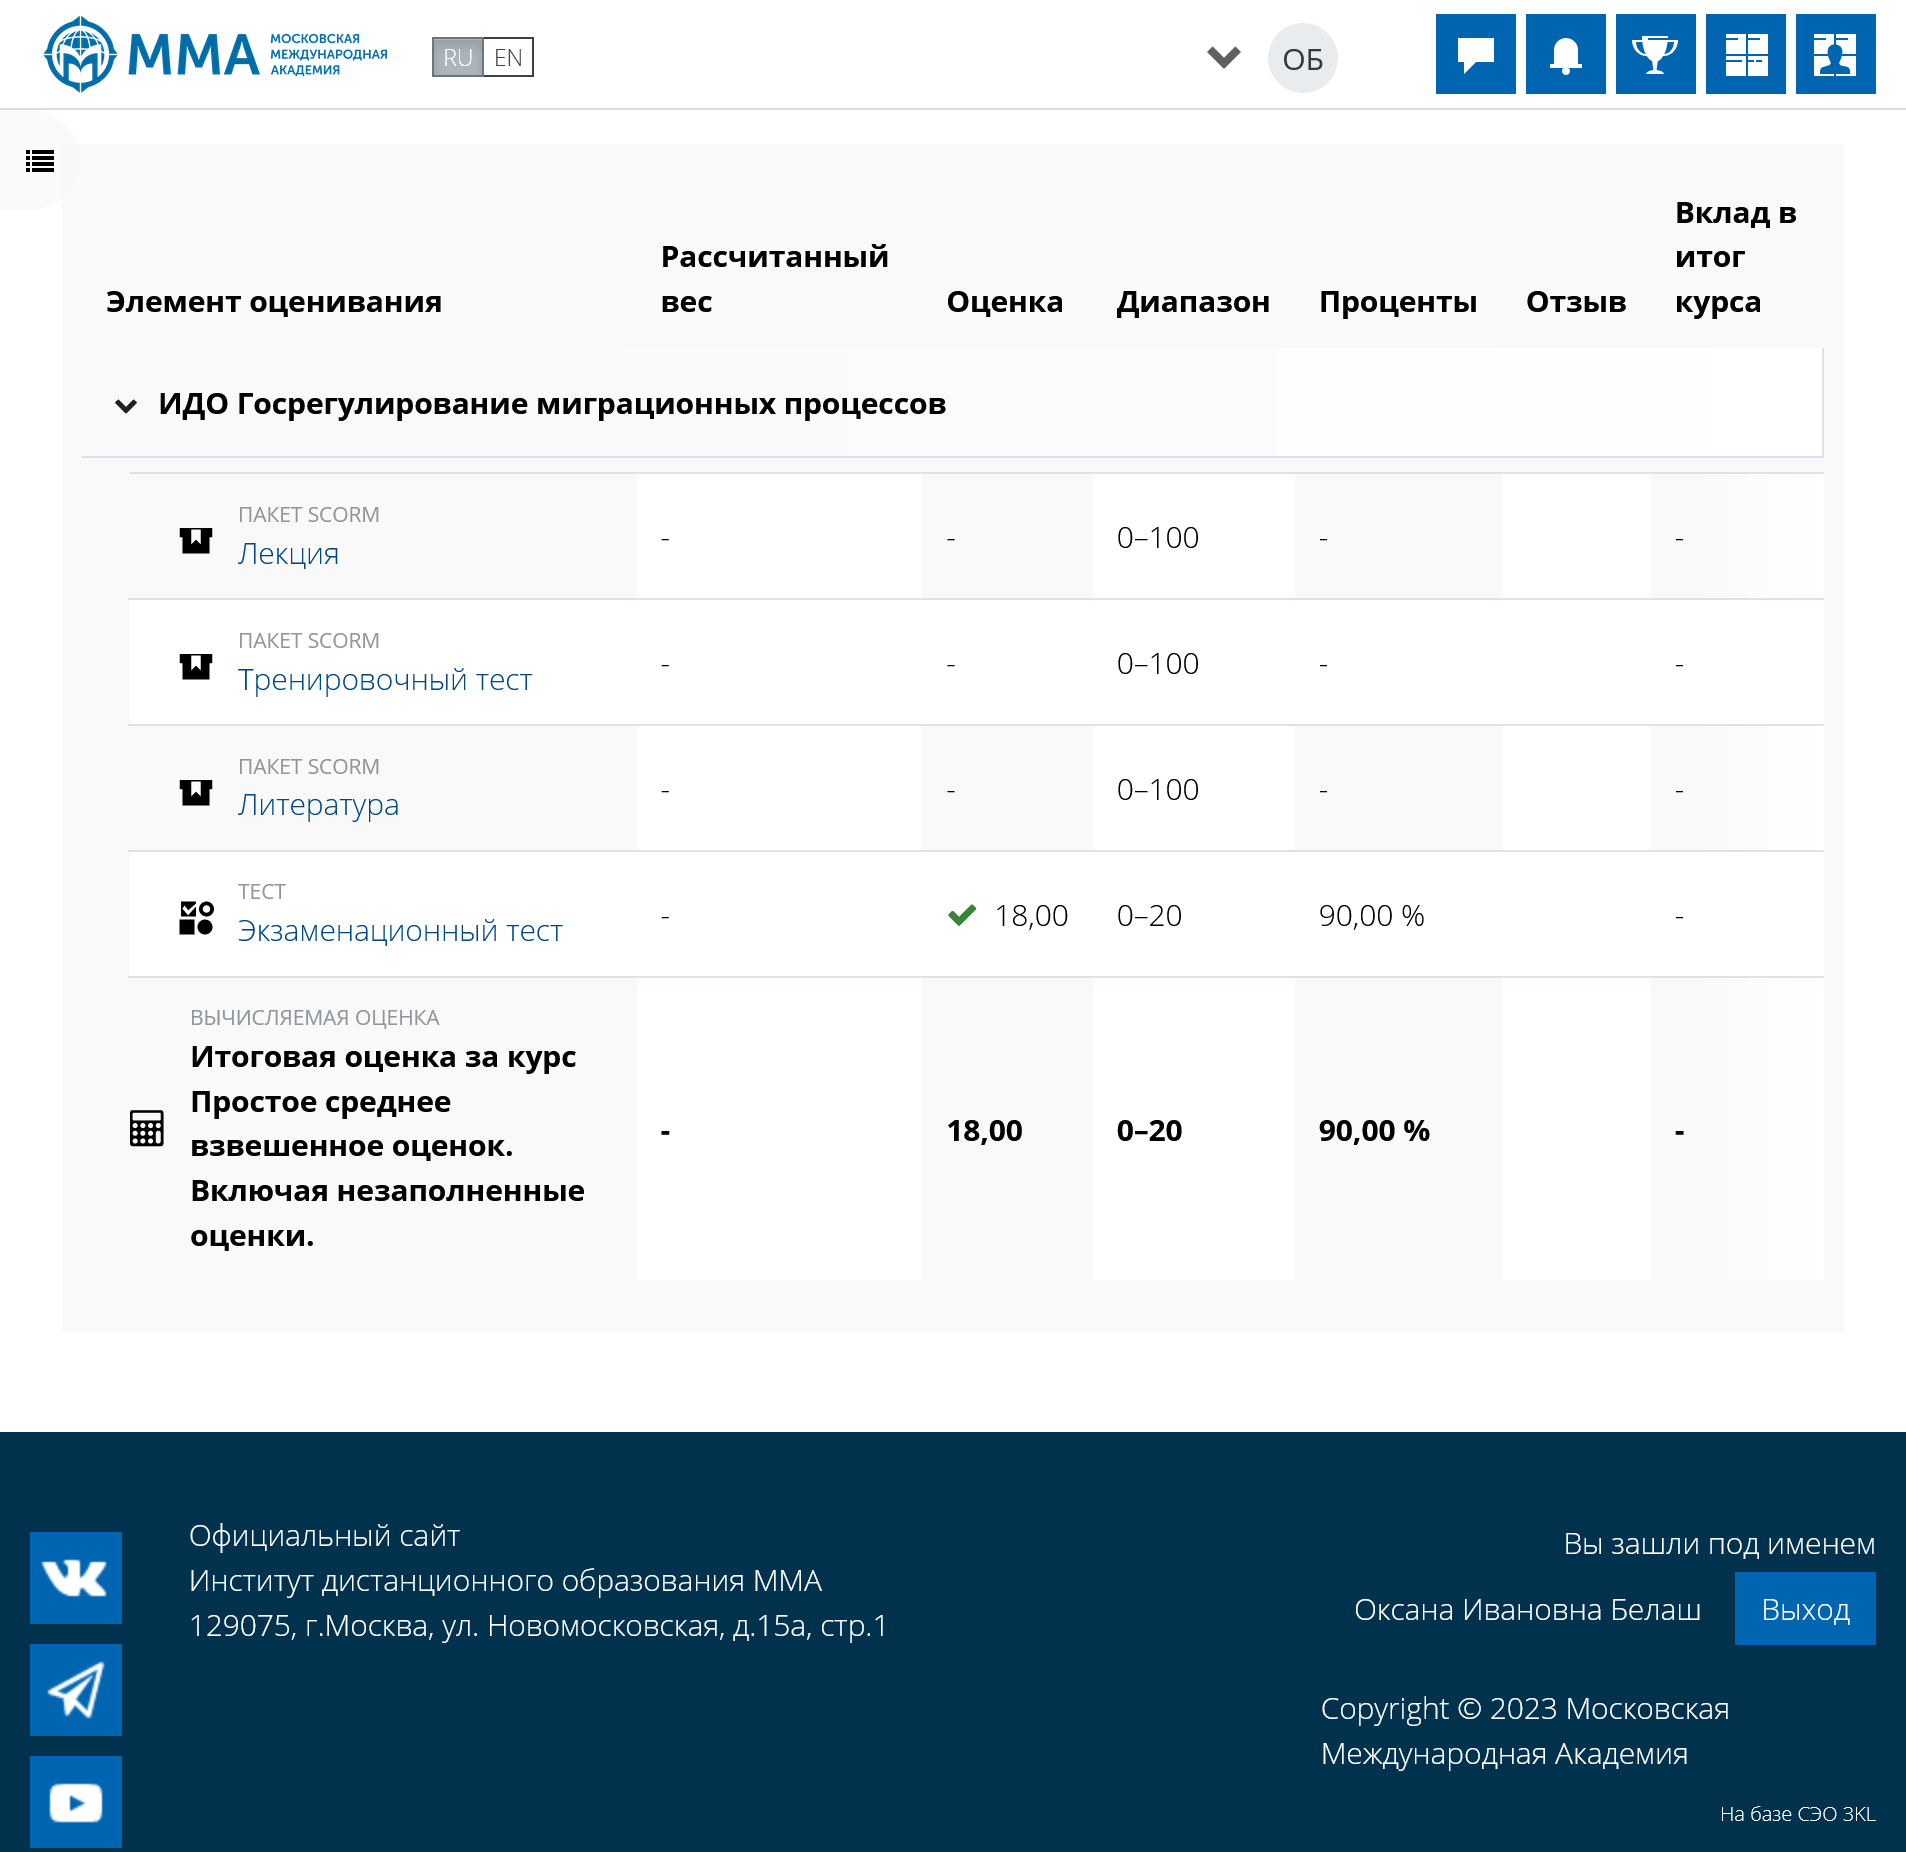The width and height of the screenshot is (1906, 1852).
Task: Open the messages chat icon
Action: pos(1475,54)
